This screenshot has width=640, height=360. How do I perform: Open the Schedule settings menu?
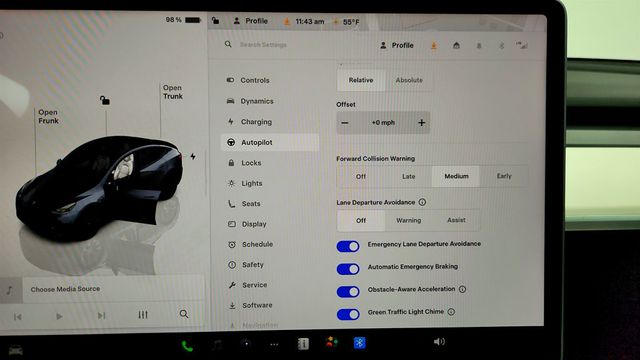(x=250, y=244)
